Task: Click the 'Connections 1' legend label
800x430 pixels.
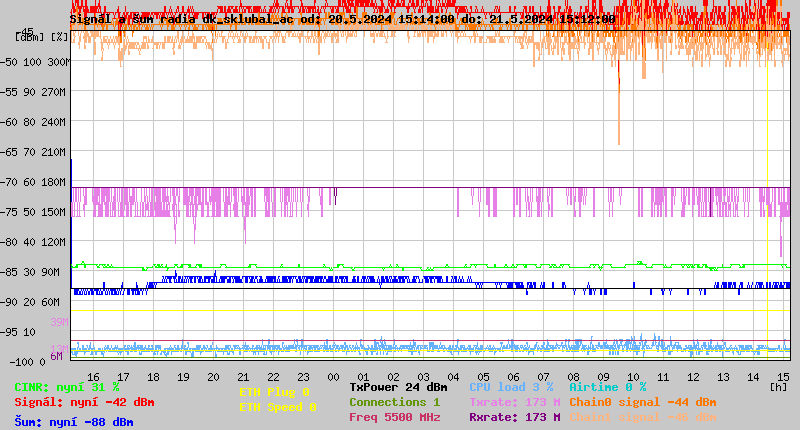Action: click(394, 402)
